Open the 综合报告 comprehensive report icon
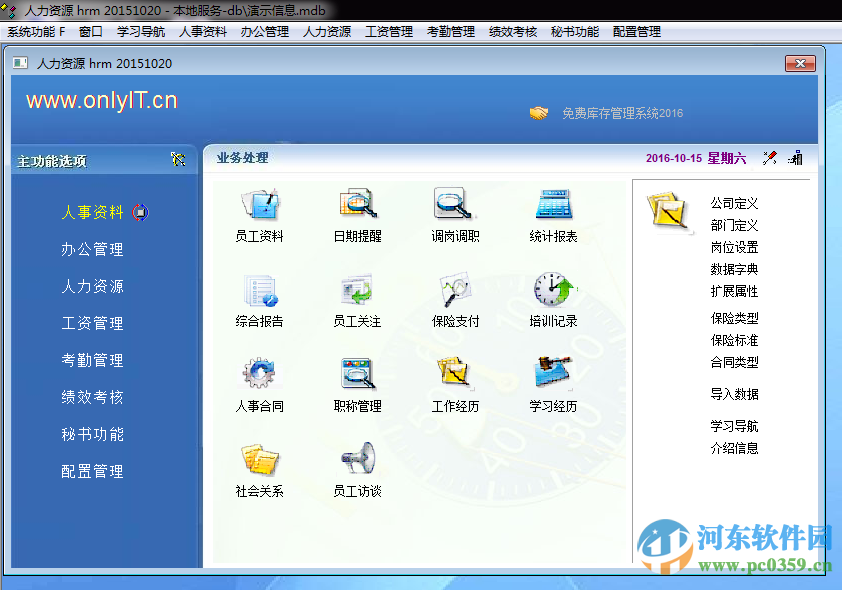The height and width of the screenshot is (590, 842). click(262, 298)
